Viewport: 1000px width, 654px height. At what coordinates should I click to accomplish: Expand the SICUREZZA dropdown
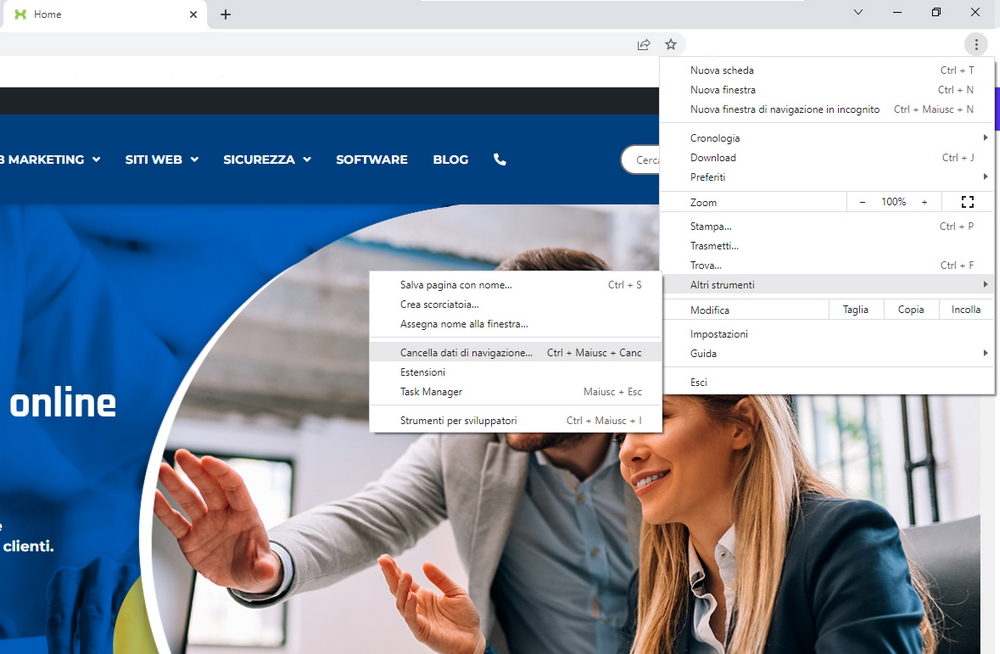(267, 160)
